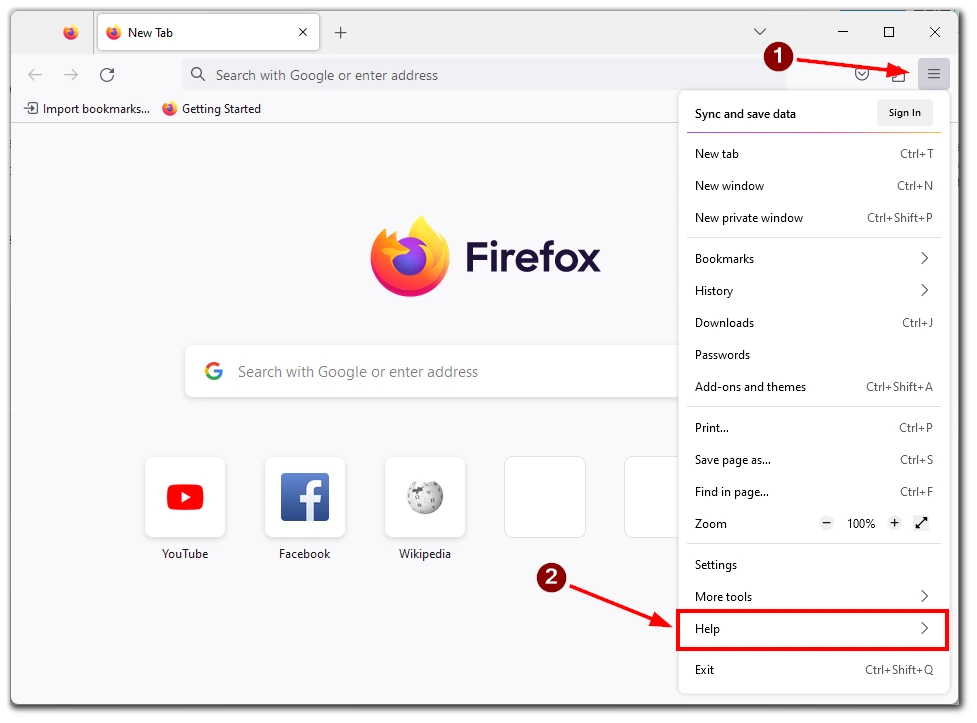Click the first empty shortcut tile
The height and width of the screenshot is (723, 977).
(x=545, y=497)
